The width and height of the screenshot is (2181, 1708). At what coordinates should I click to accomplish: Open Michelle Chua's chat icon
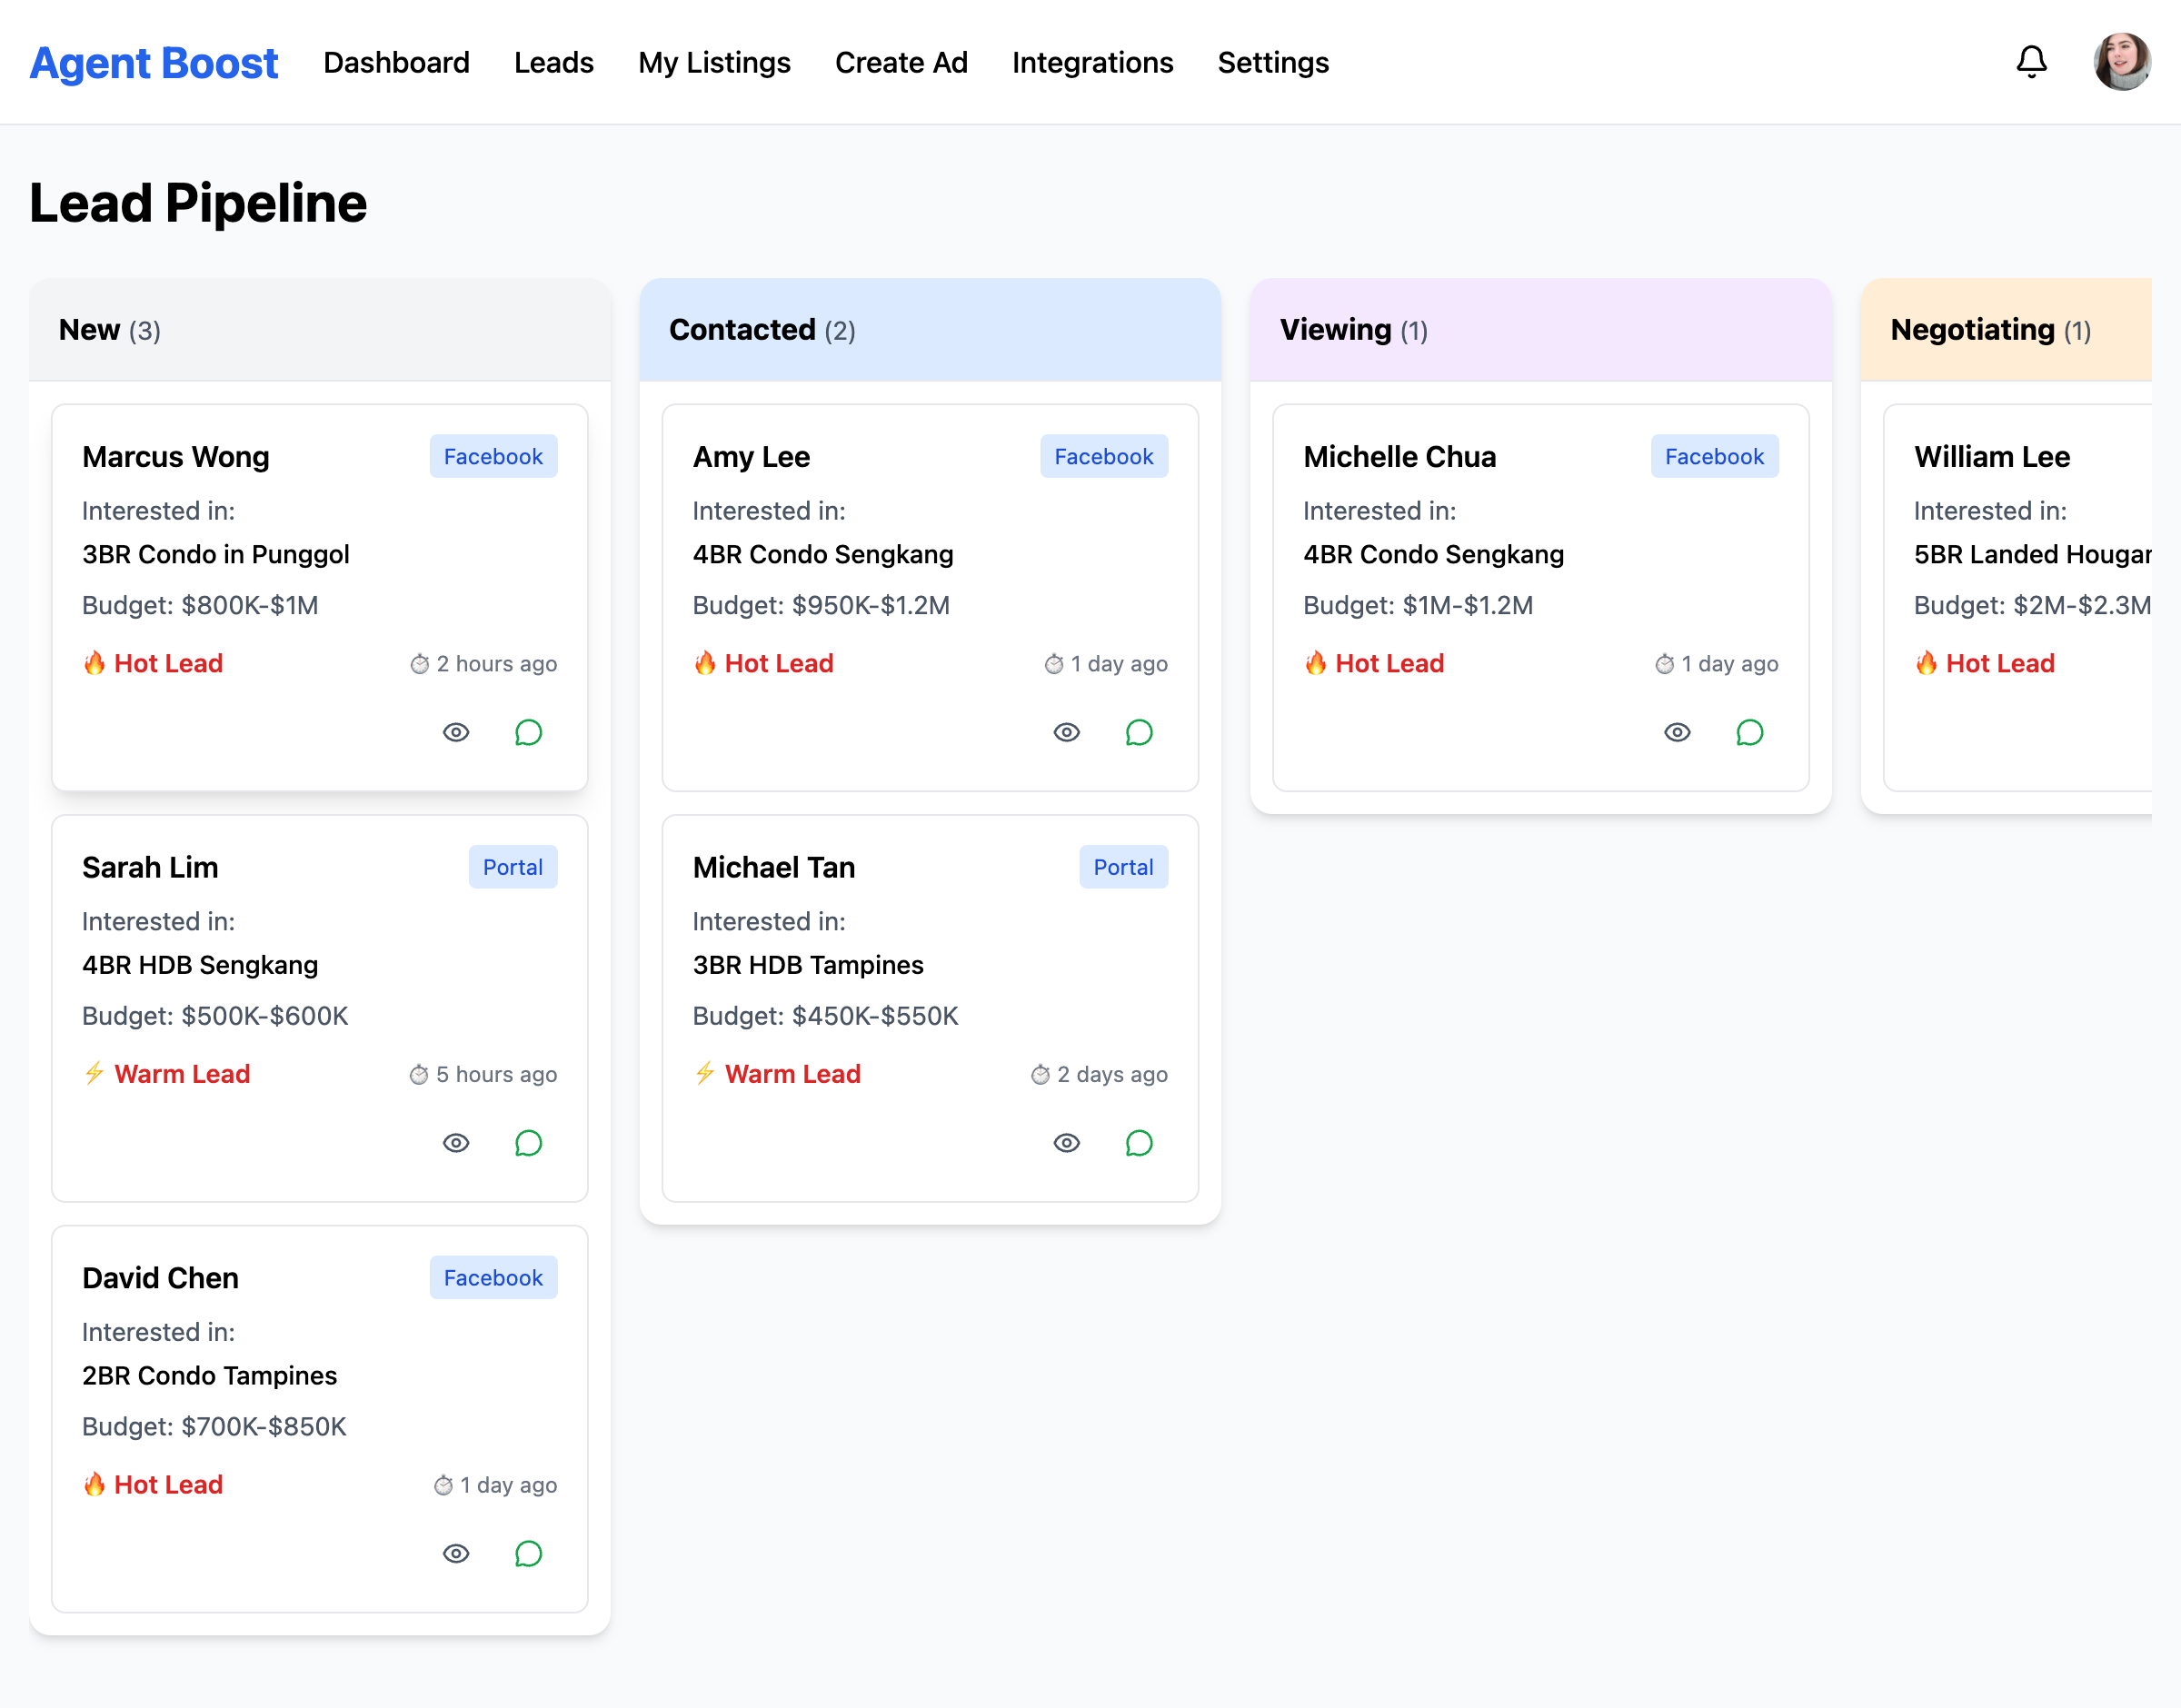(1749, 733)
